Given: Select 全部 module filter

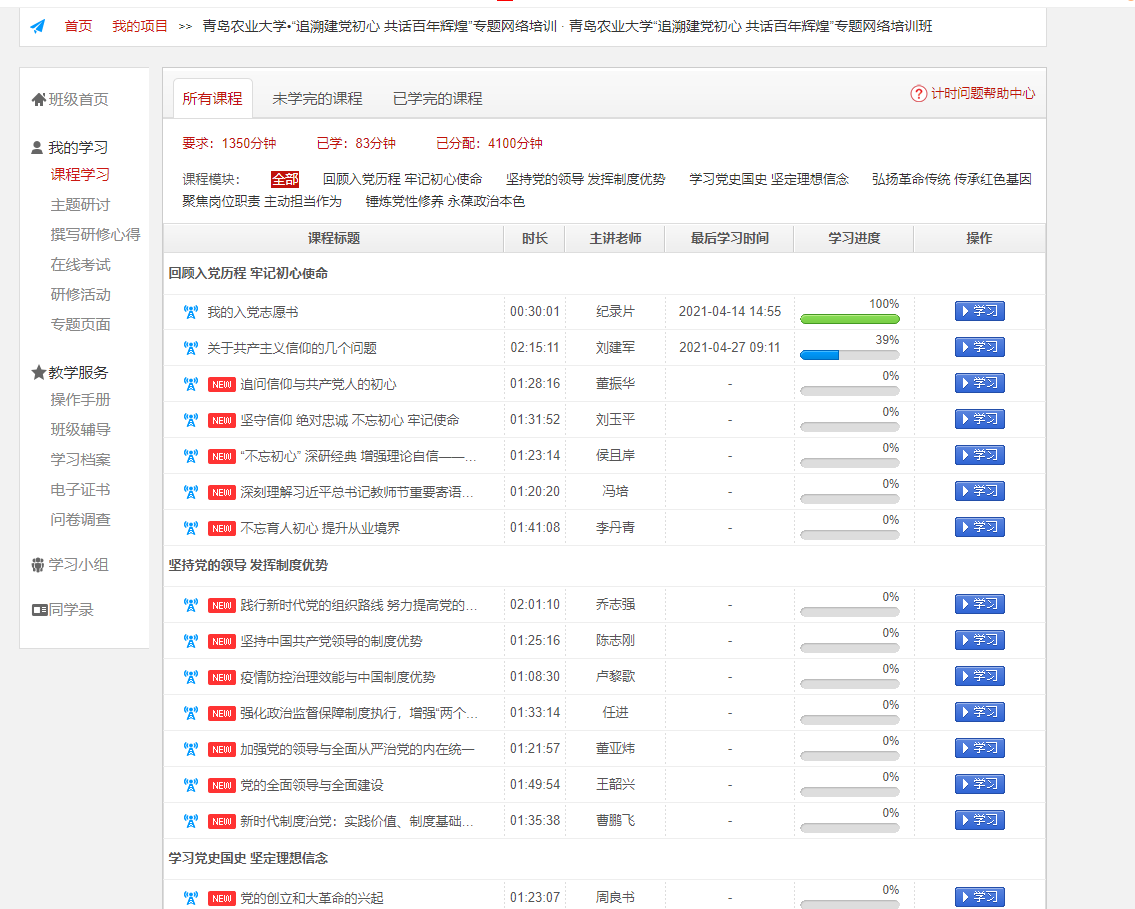Looking at the screenshot, I should [285, 179].
